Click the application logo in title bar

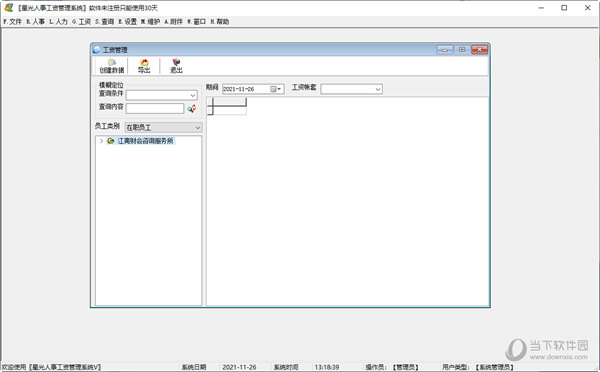point(8,8)
